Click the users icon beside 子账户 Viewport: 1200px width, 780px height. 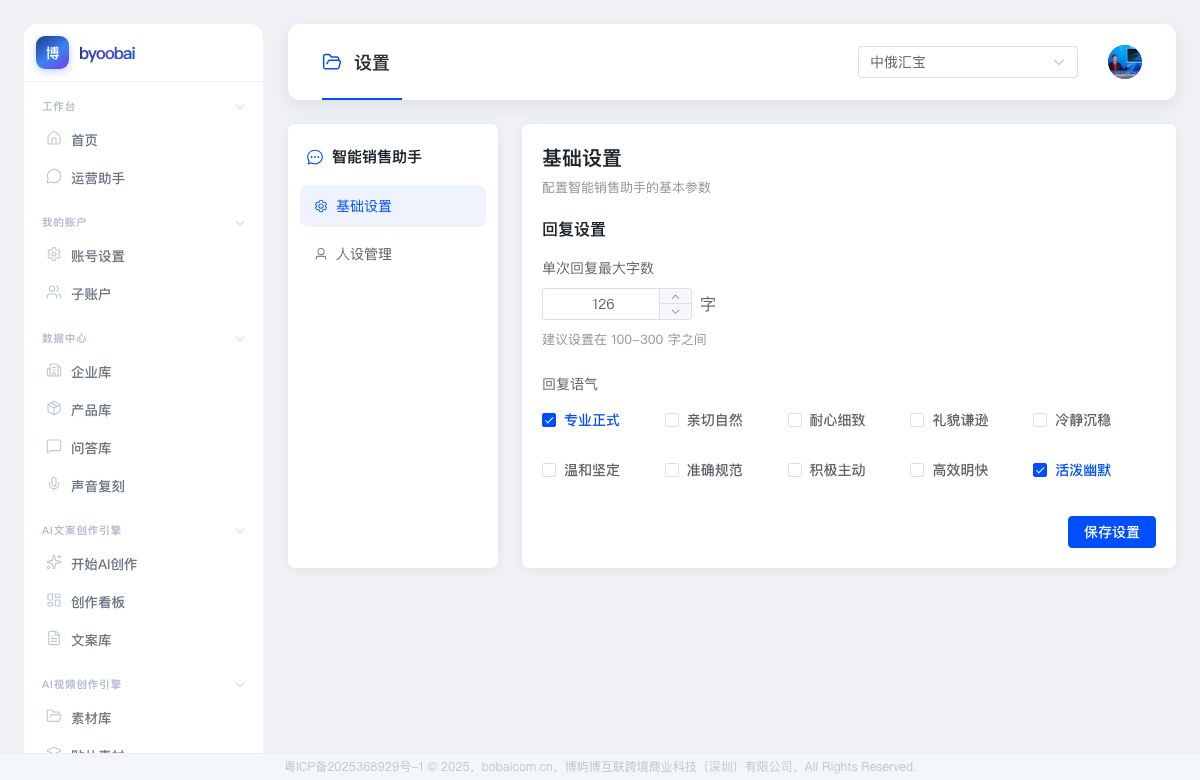[54, 293]
